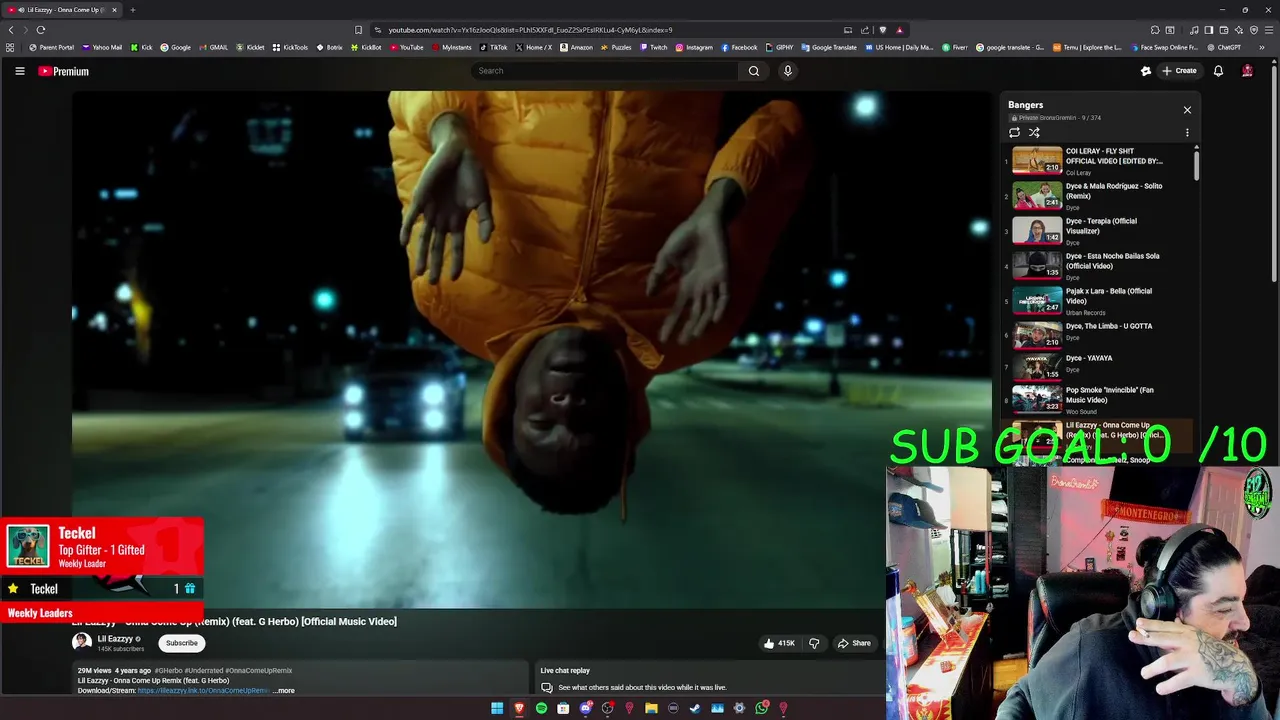This screenshot has height=720, width=1280.
Task: Subscribe to Lil Eazzyy channel
Action: (x=182, y=643)
